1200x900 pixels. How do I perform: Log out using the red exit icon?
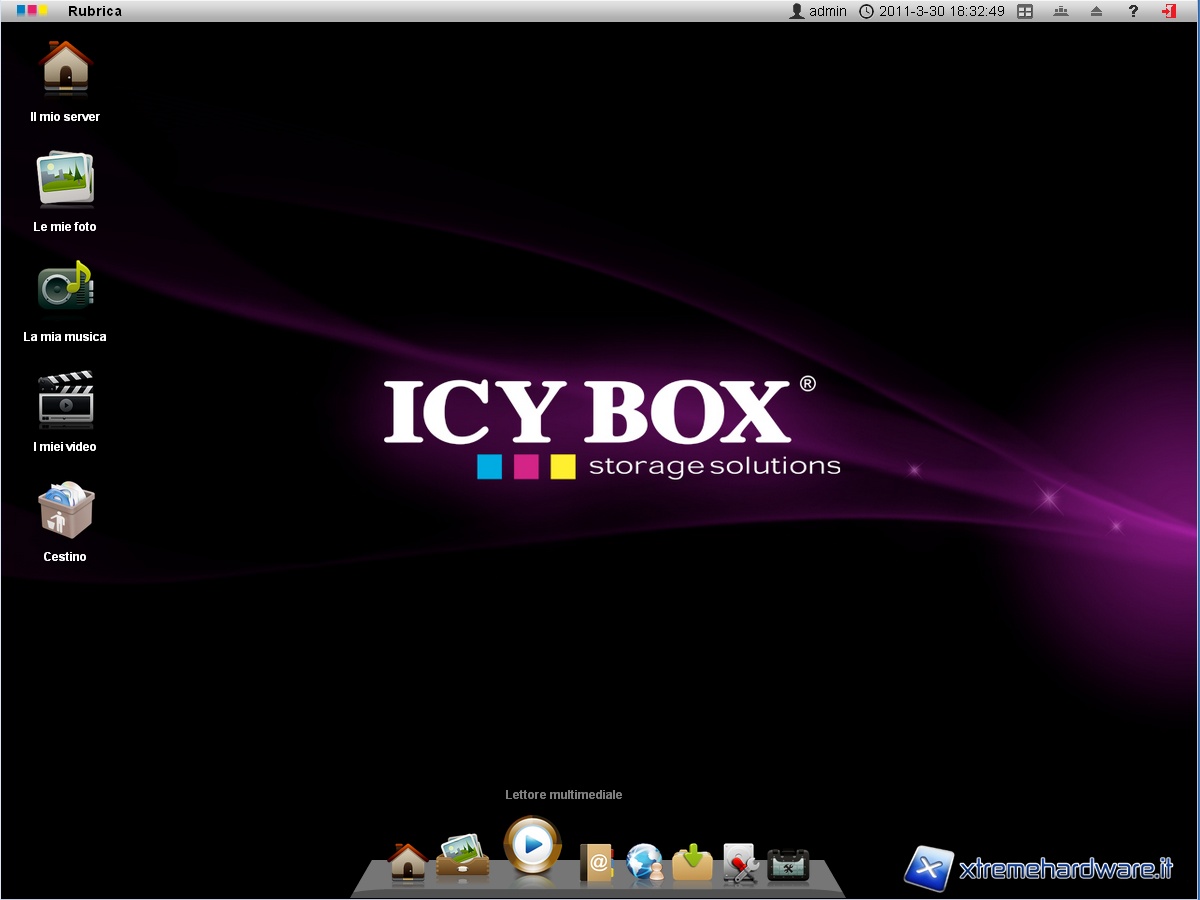(1168, 11)
